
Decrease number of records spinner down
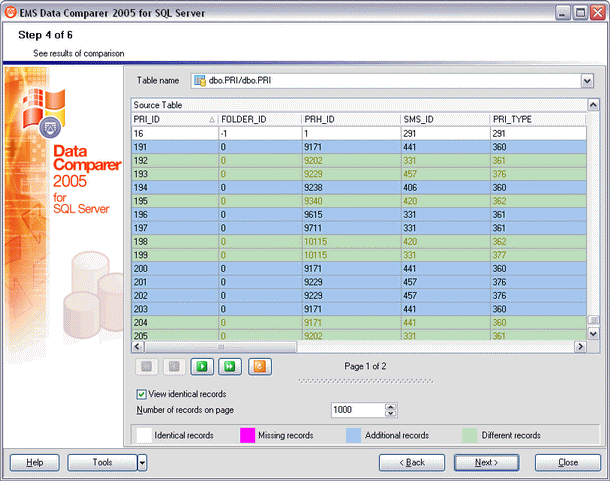click(x=391, y=413)
